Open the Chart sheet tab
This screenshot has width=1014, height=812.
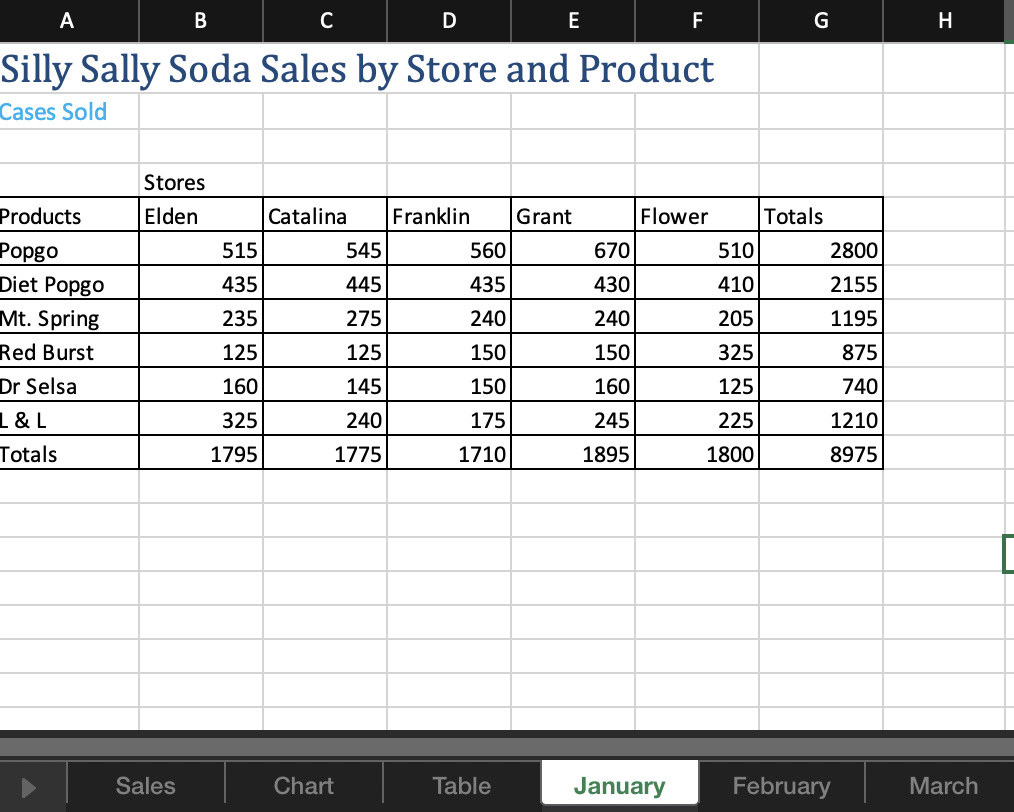pos(303,785)
